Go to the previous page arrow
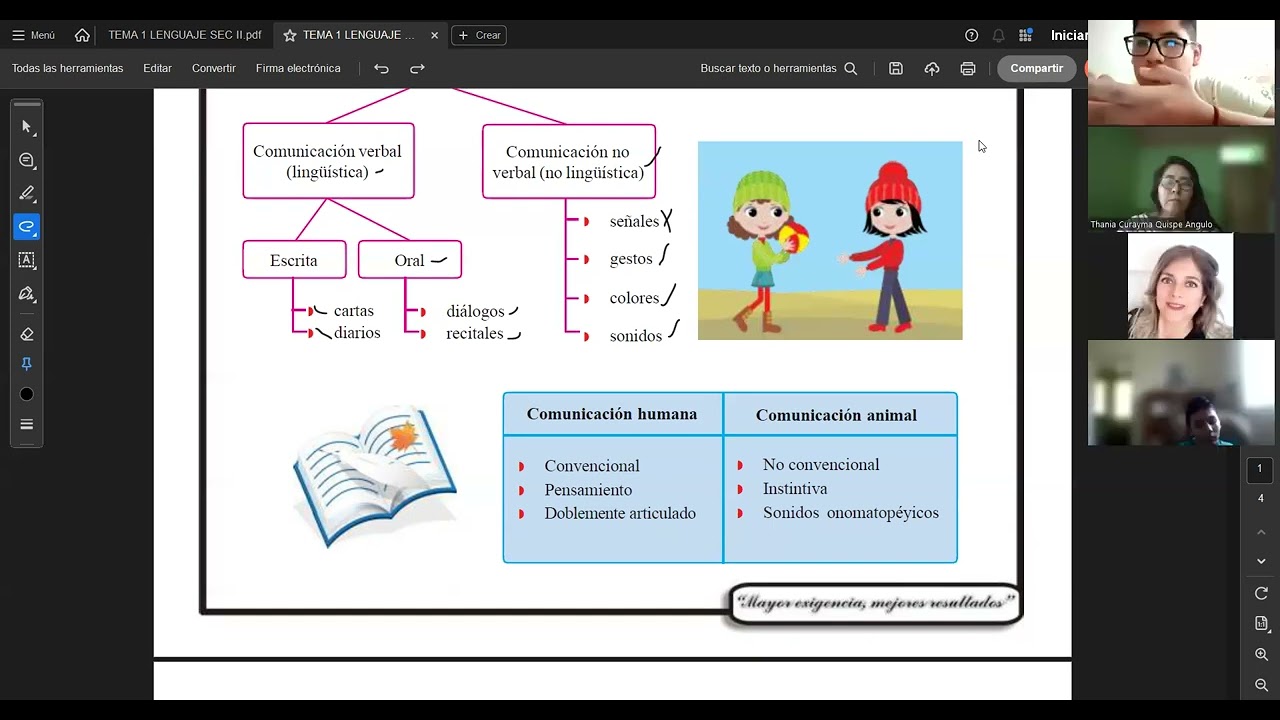The image size is (1280, 720). click(x=1261, y=530)
